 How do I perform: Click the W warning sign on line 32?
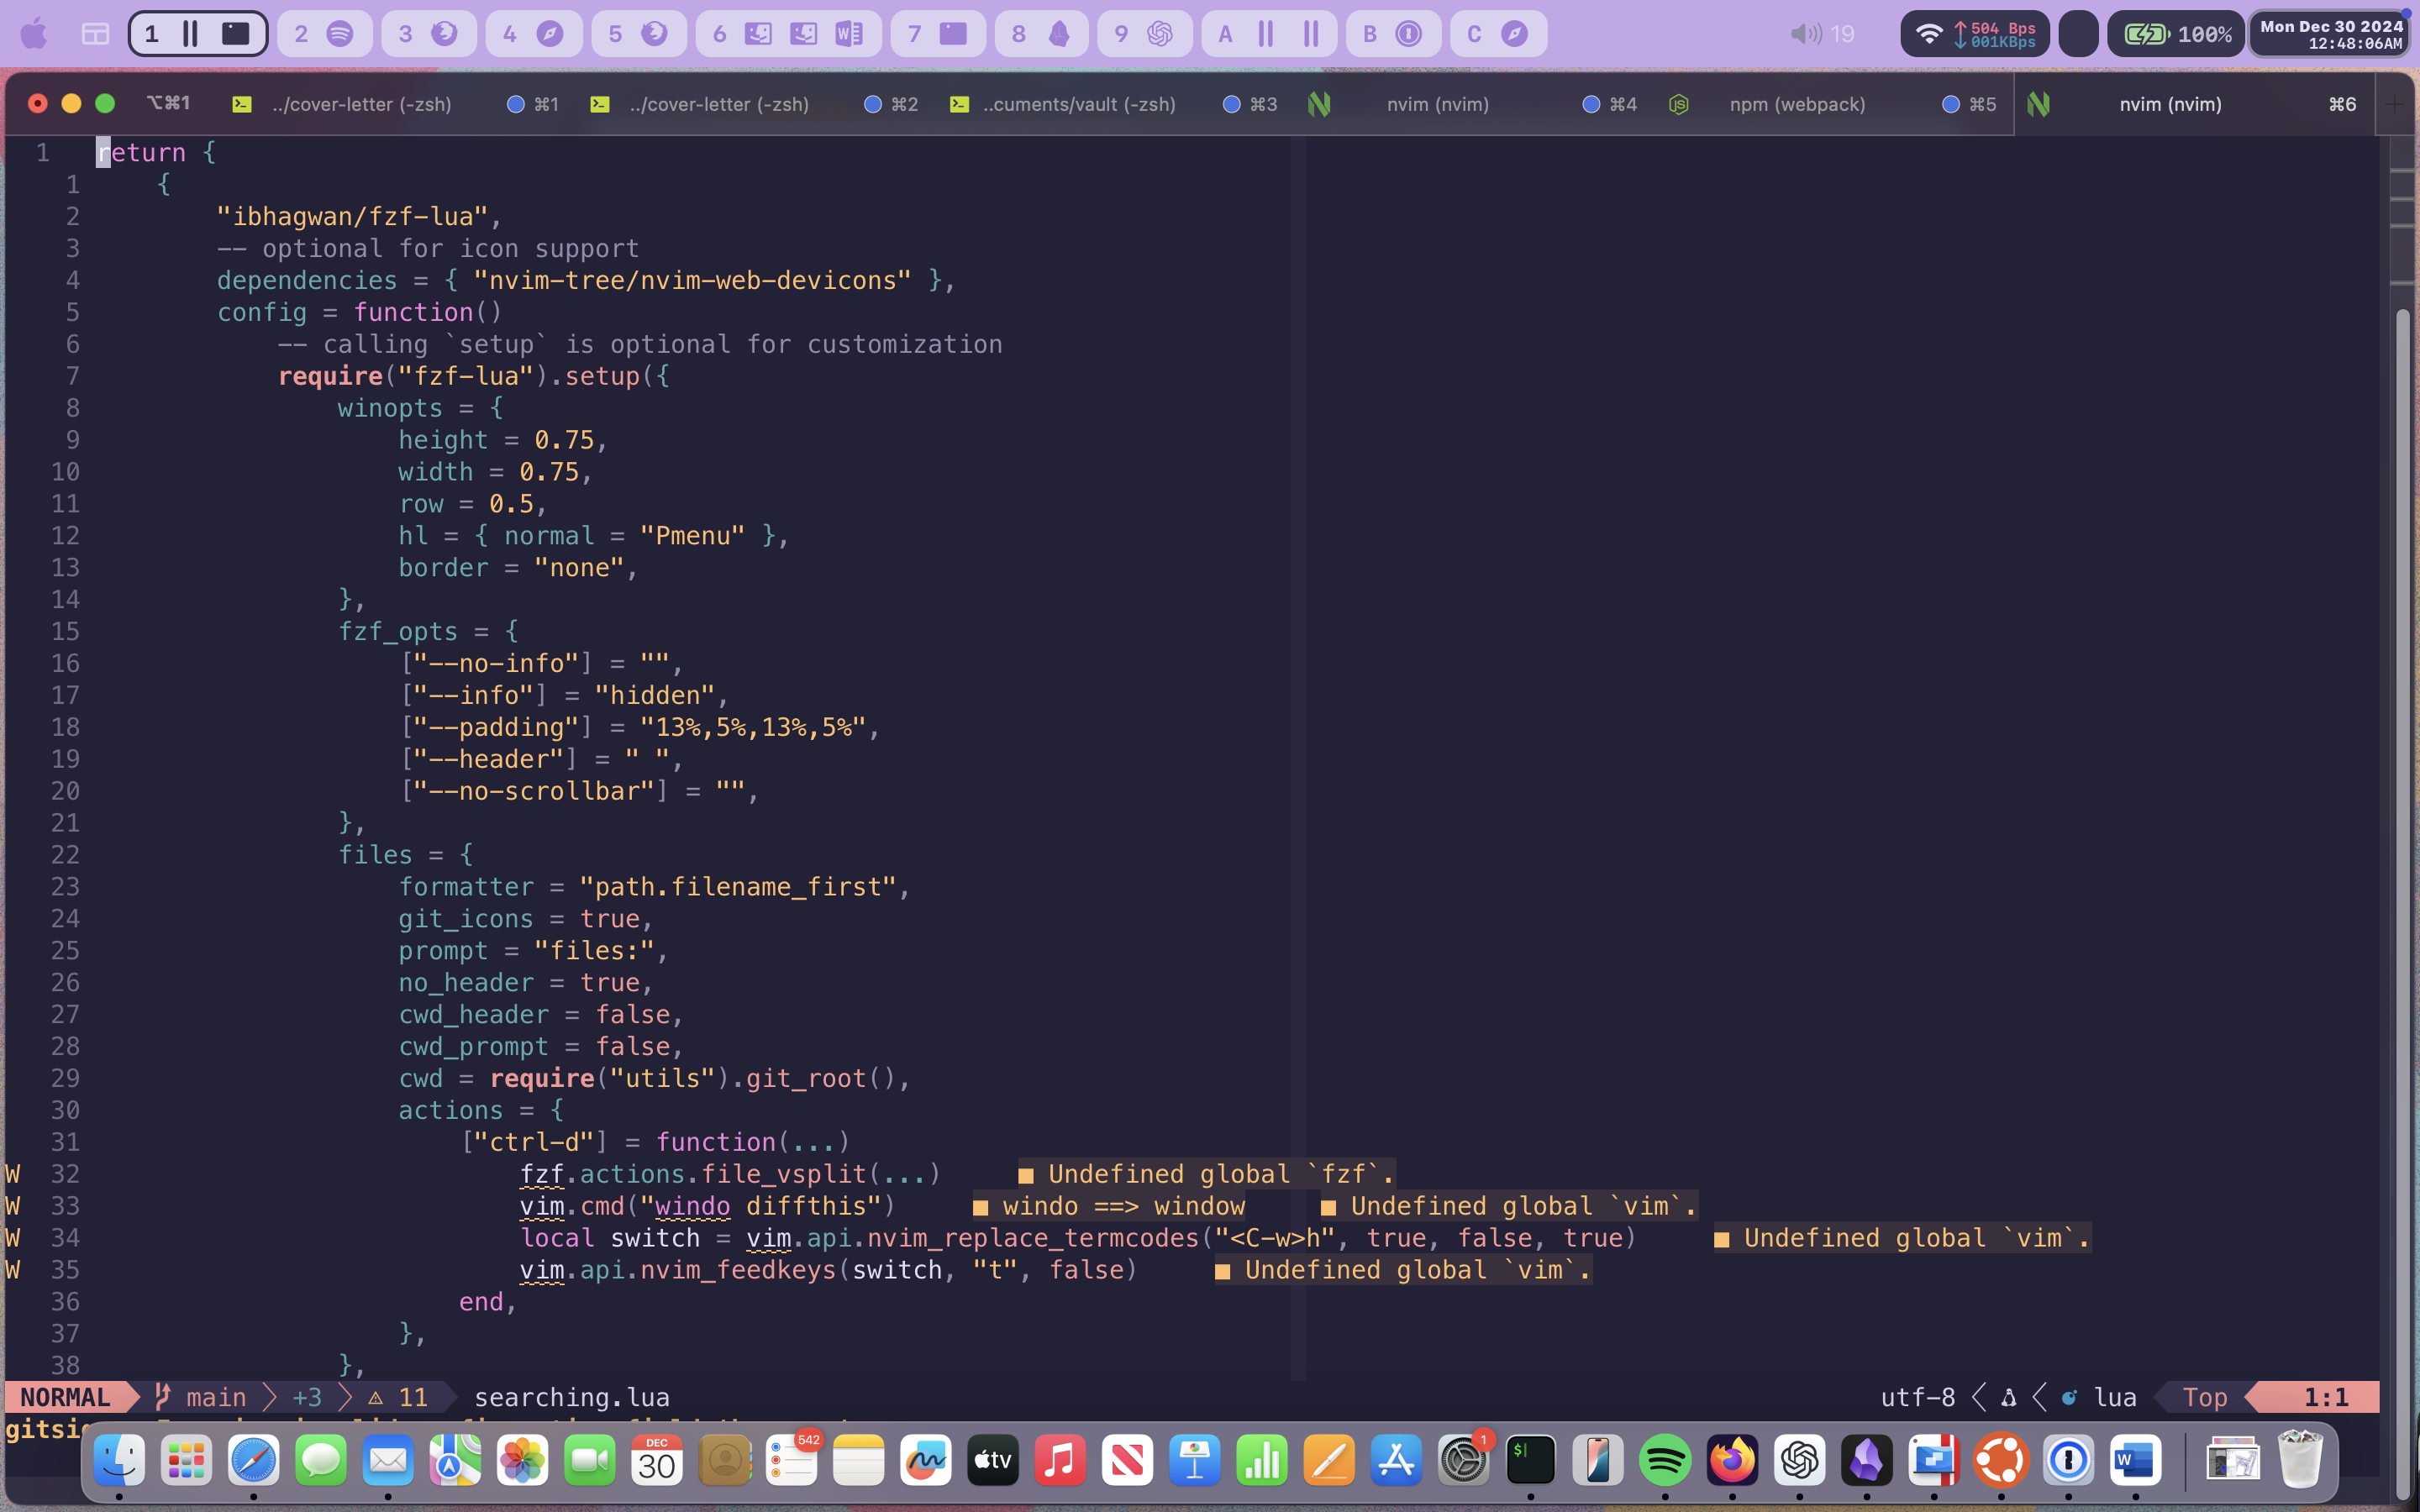pos(13,1174)
